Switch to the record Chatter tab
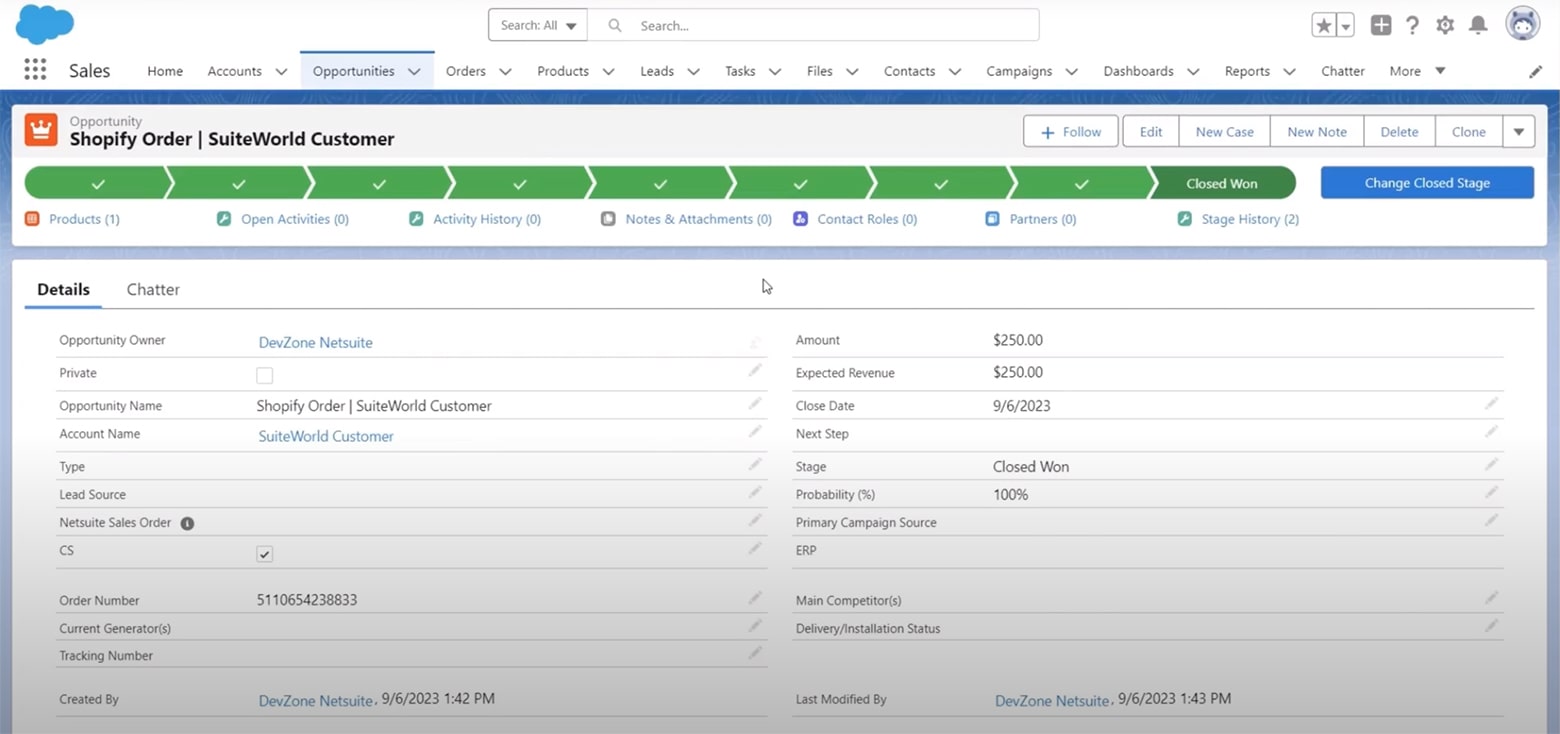Screen dimensions: 1560x734 pos(153,289)
